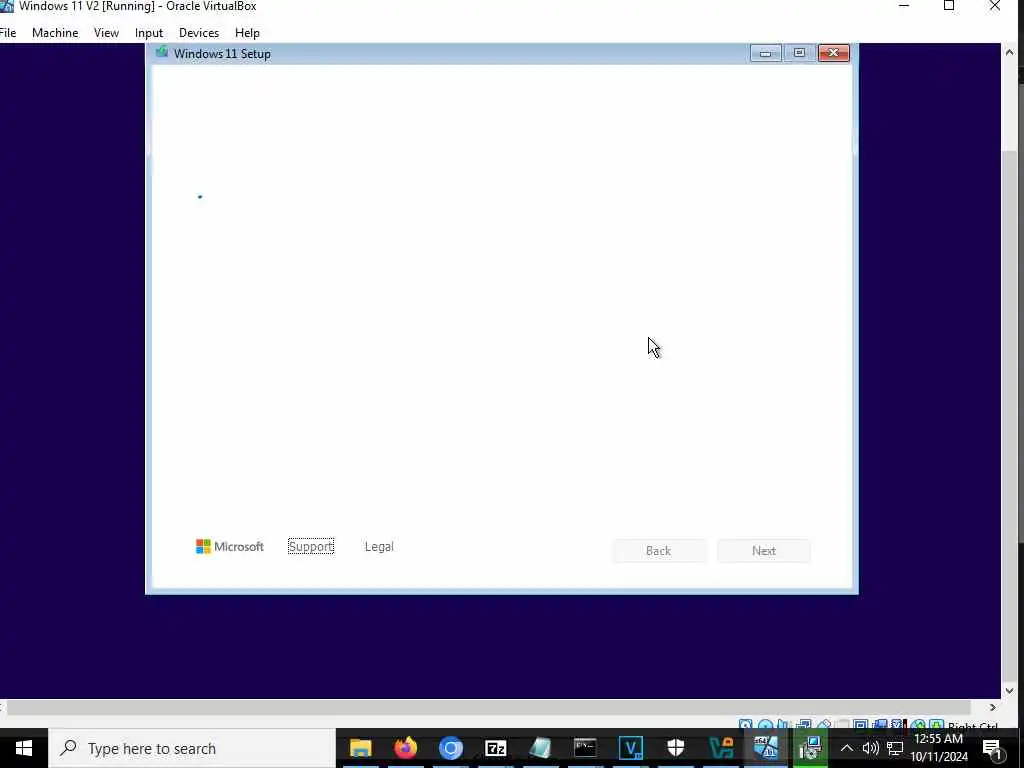The height and width of the screenshot is (768, 1024).
Task: Click the Next button in Setup
Action: [763, 551]
